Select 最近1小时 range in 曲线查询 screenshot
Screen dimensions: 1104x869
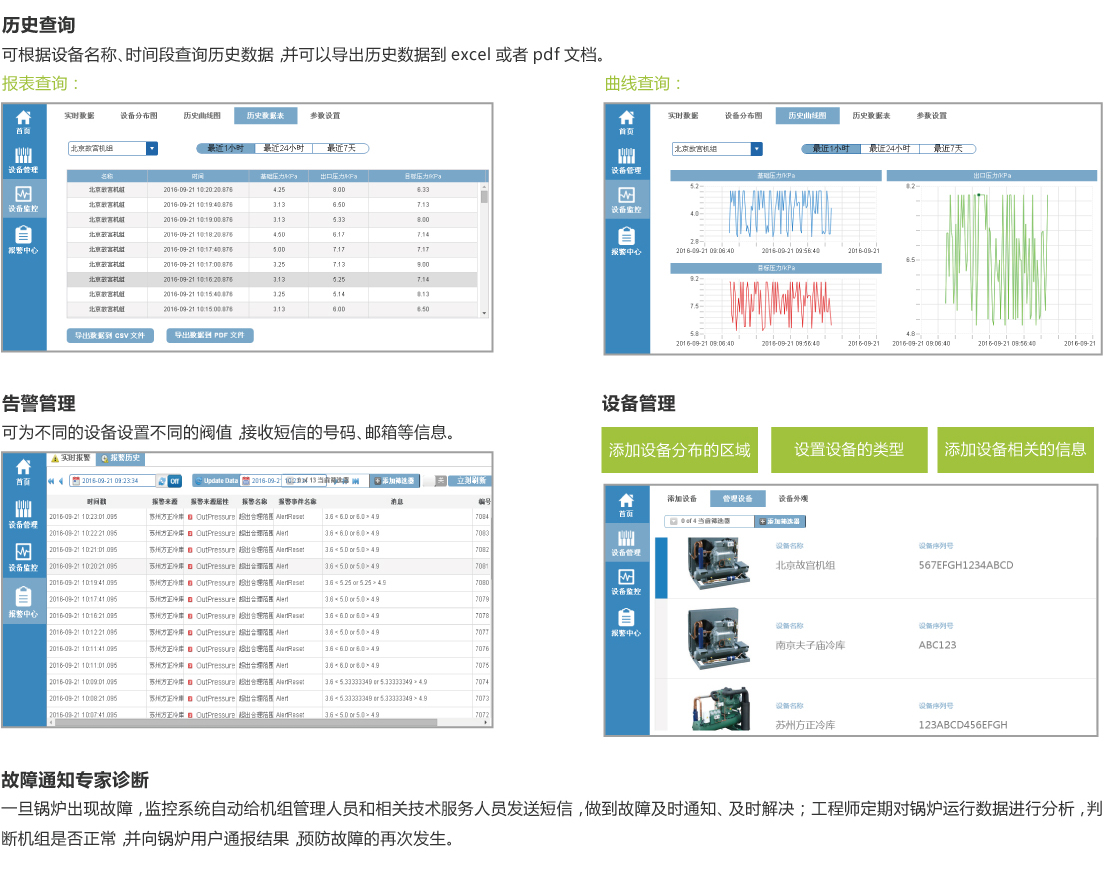[831, 149]
